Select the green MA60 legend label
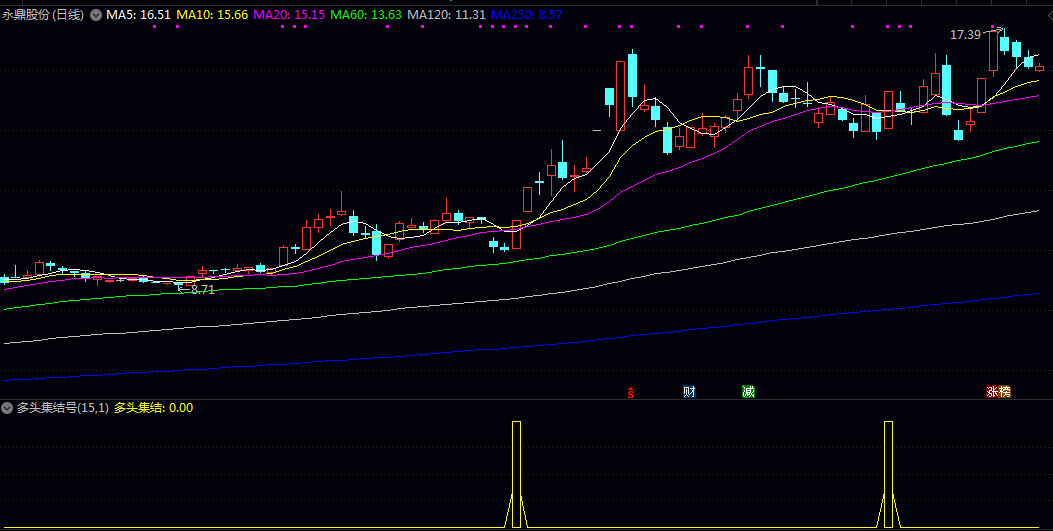The width and height of the screenshot is (1053, 531). (x=366, y=16)
